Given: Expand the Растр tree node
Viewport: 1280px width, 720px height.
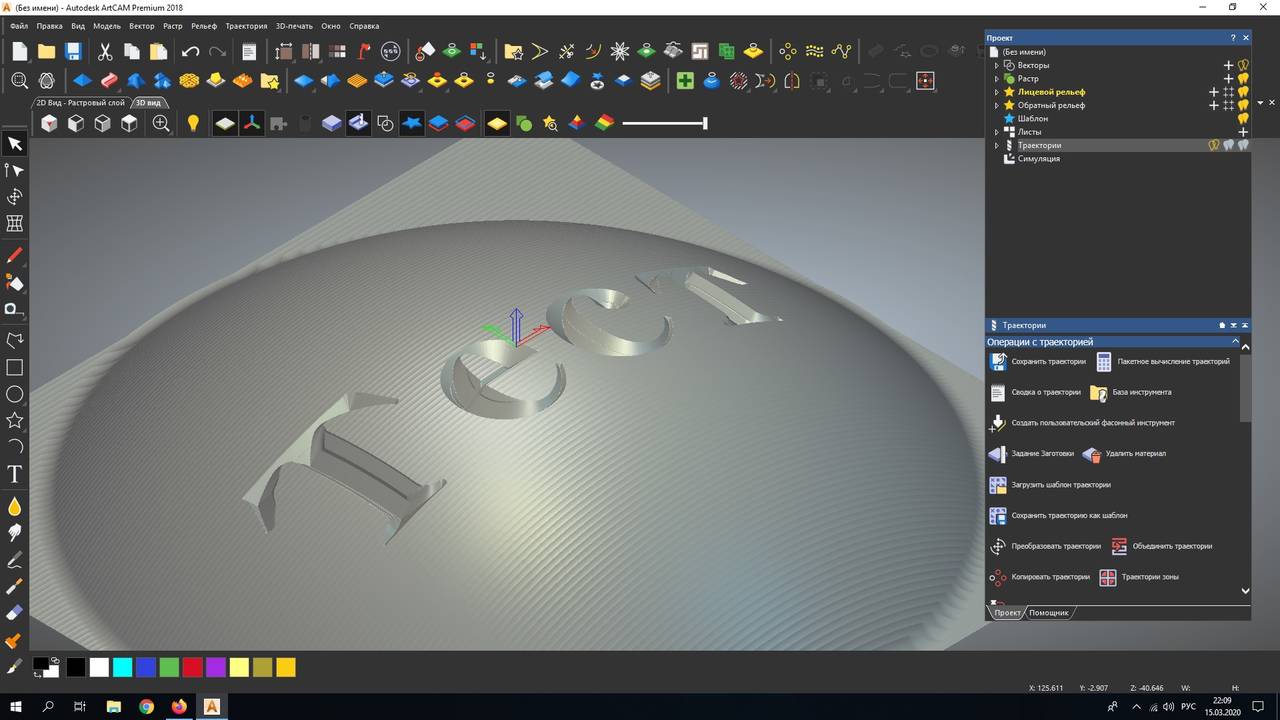Looking at the screenshot, I should (x=996, y=78).
